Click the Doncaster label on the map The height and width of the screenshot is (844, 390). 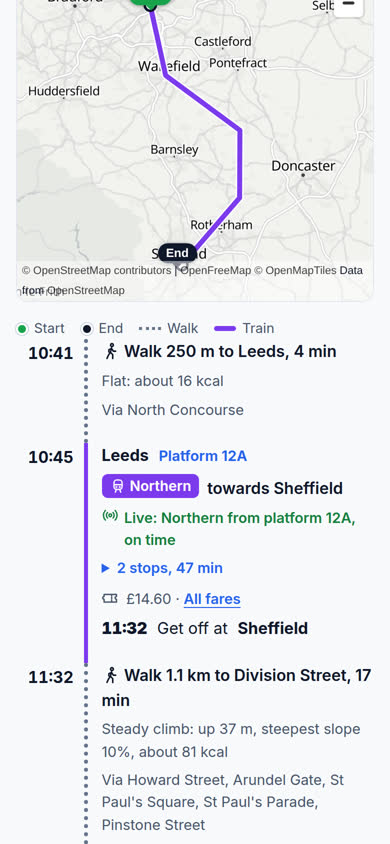tap(303, 166)
